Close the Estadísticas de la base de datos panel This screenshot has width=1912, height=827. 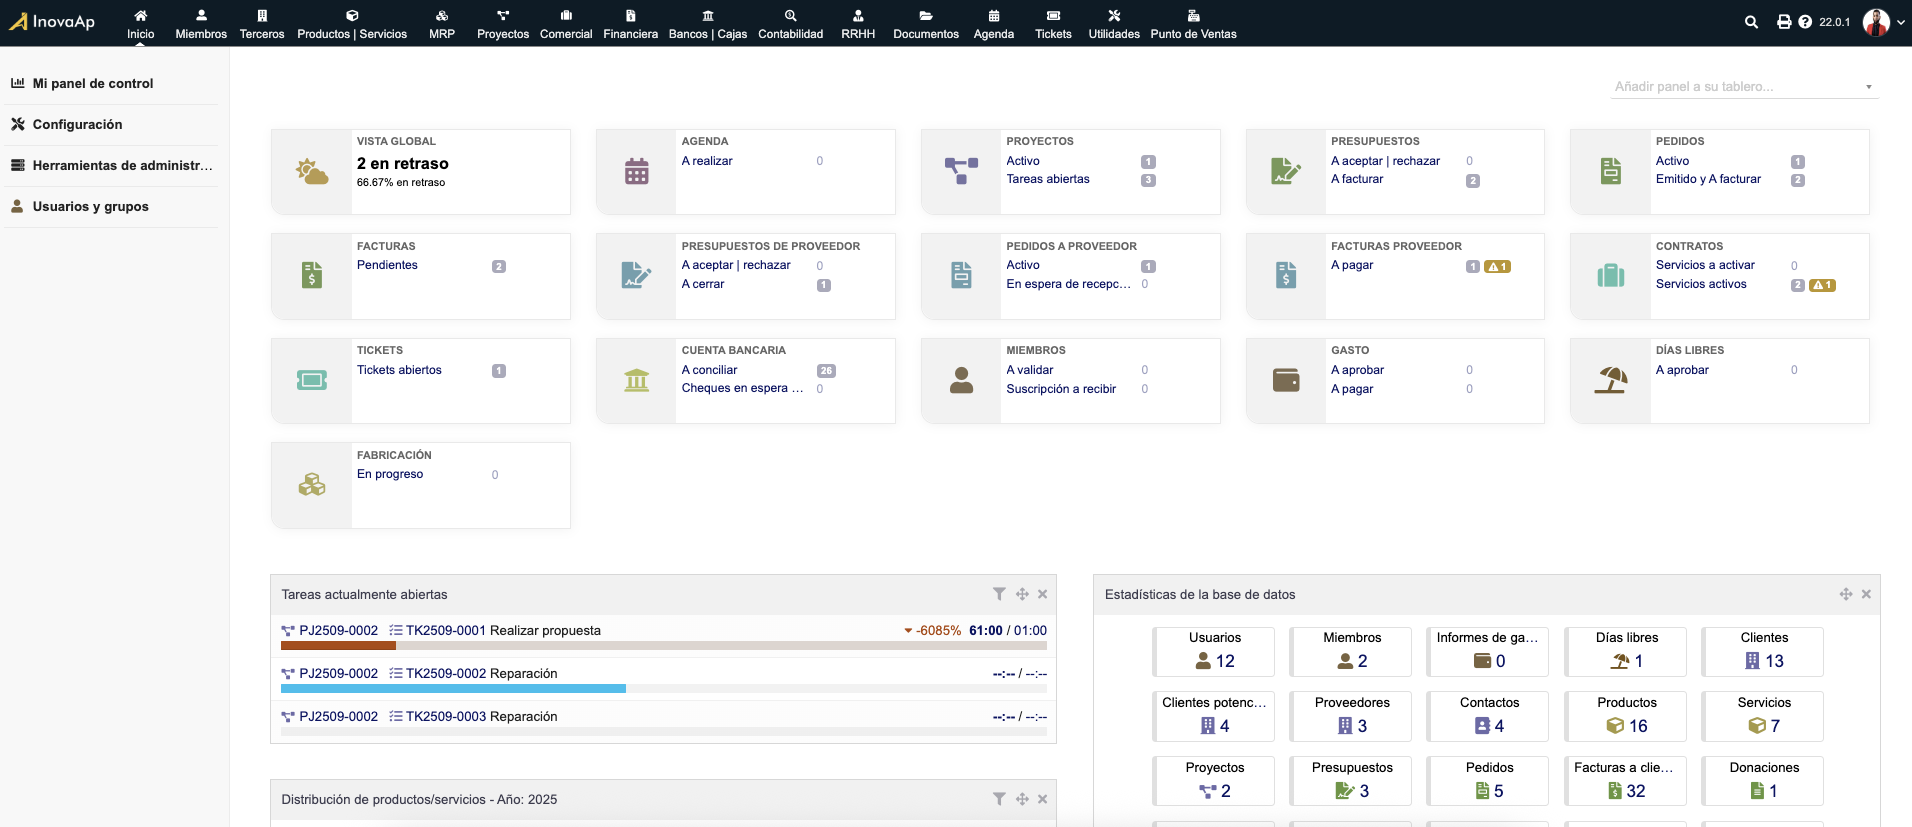click(1866, 594)
